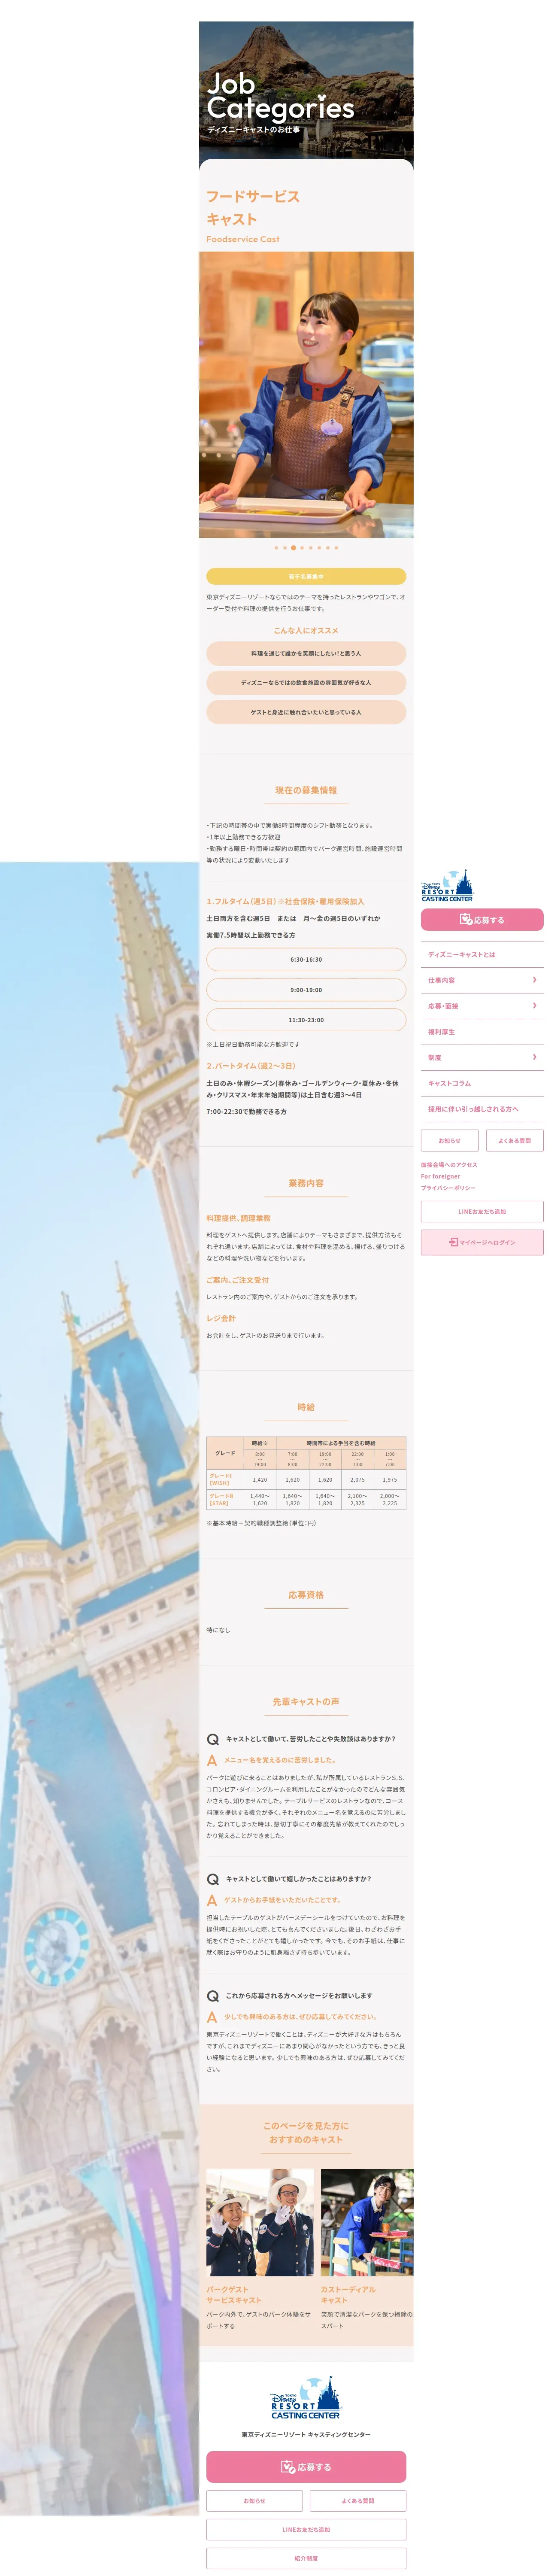Click the footer pink 応募する button
Viewport: 551px width, 2576px height.
(306, 2468)
